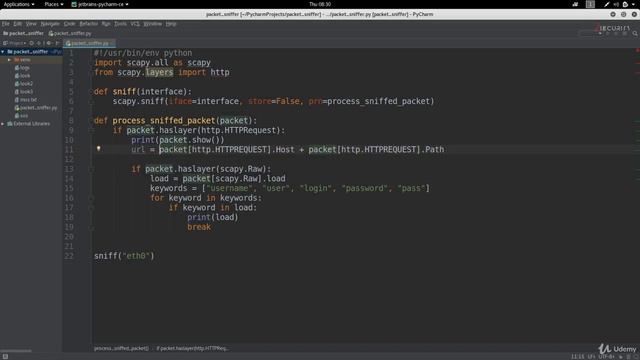This screenshot has width=640, height=360.
Task: Open the View menu
Action: point(31,24)
